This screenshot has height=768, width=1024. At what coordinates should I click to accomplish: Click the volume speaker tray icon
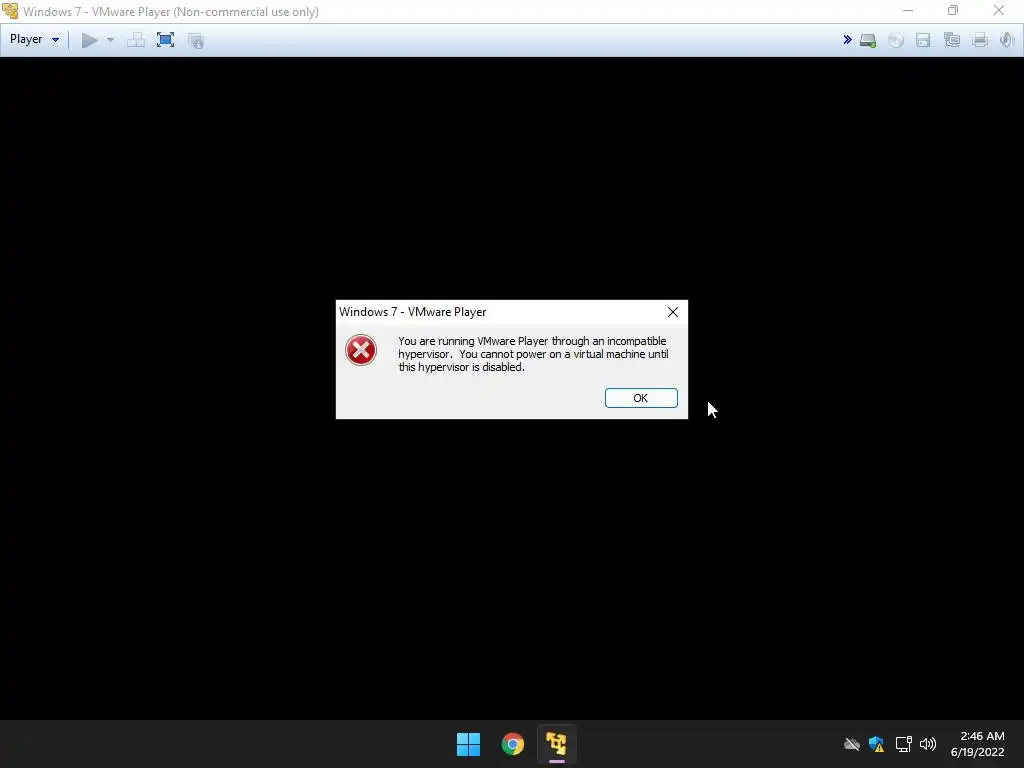point(927,744)
